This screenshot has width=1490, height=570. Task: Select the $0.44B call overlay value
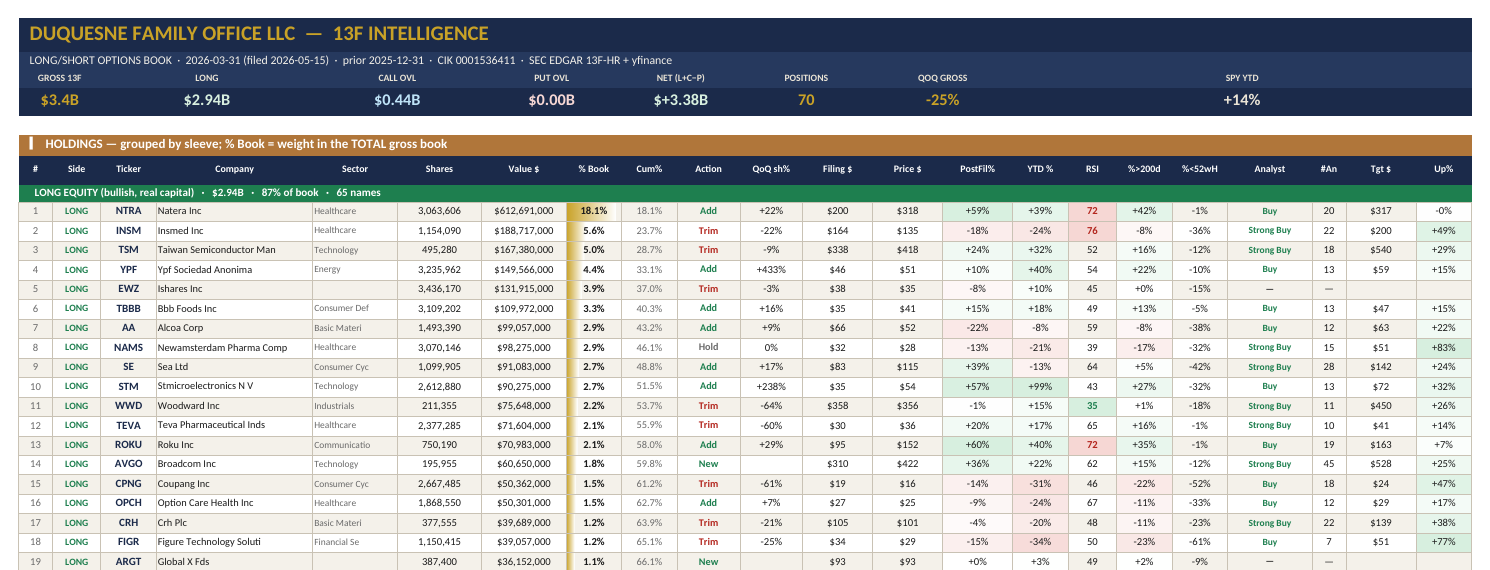tap(397, 100)
